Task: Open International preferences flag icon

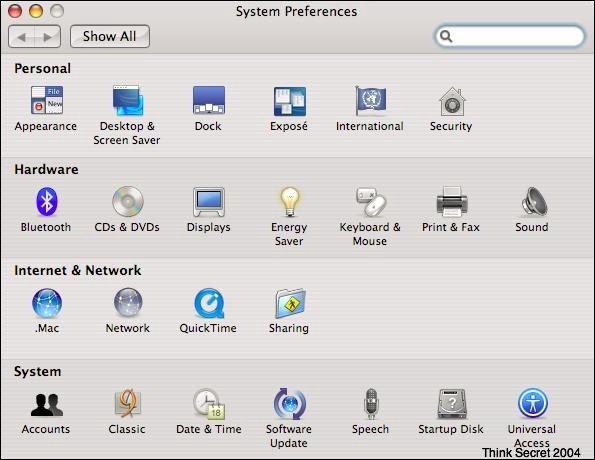Action: click(370, 100)
